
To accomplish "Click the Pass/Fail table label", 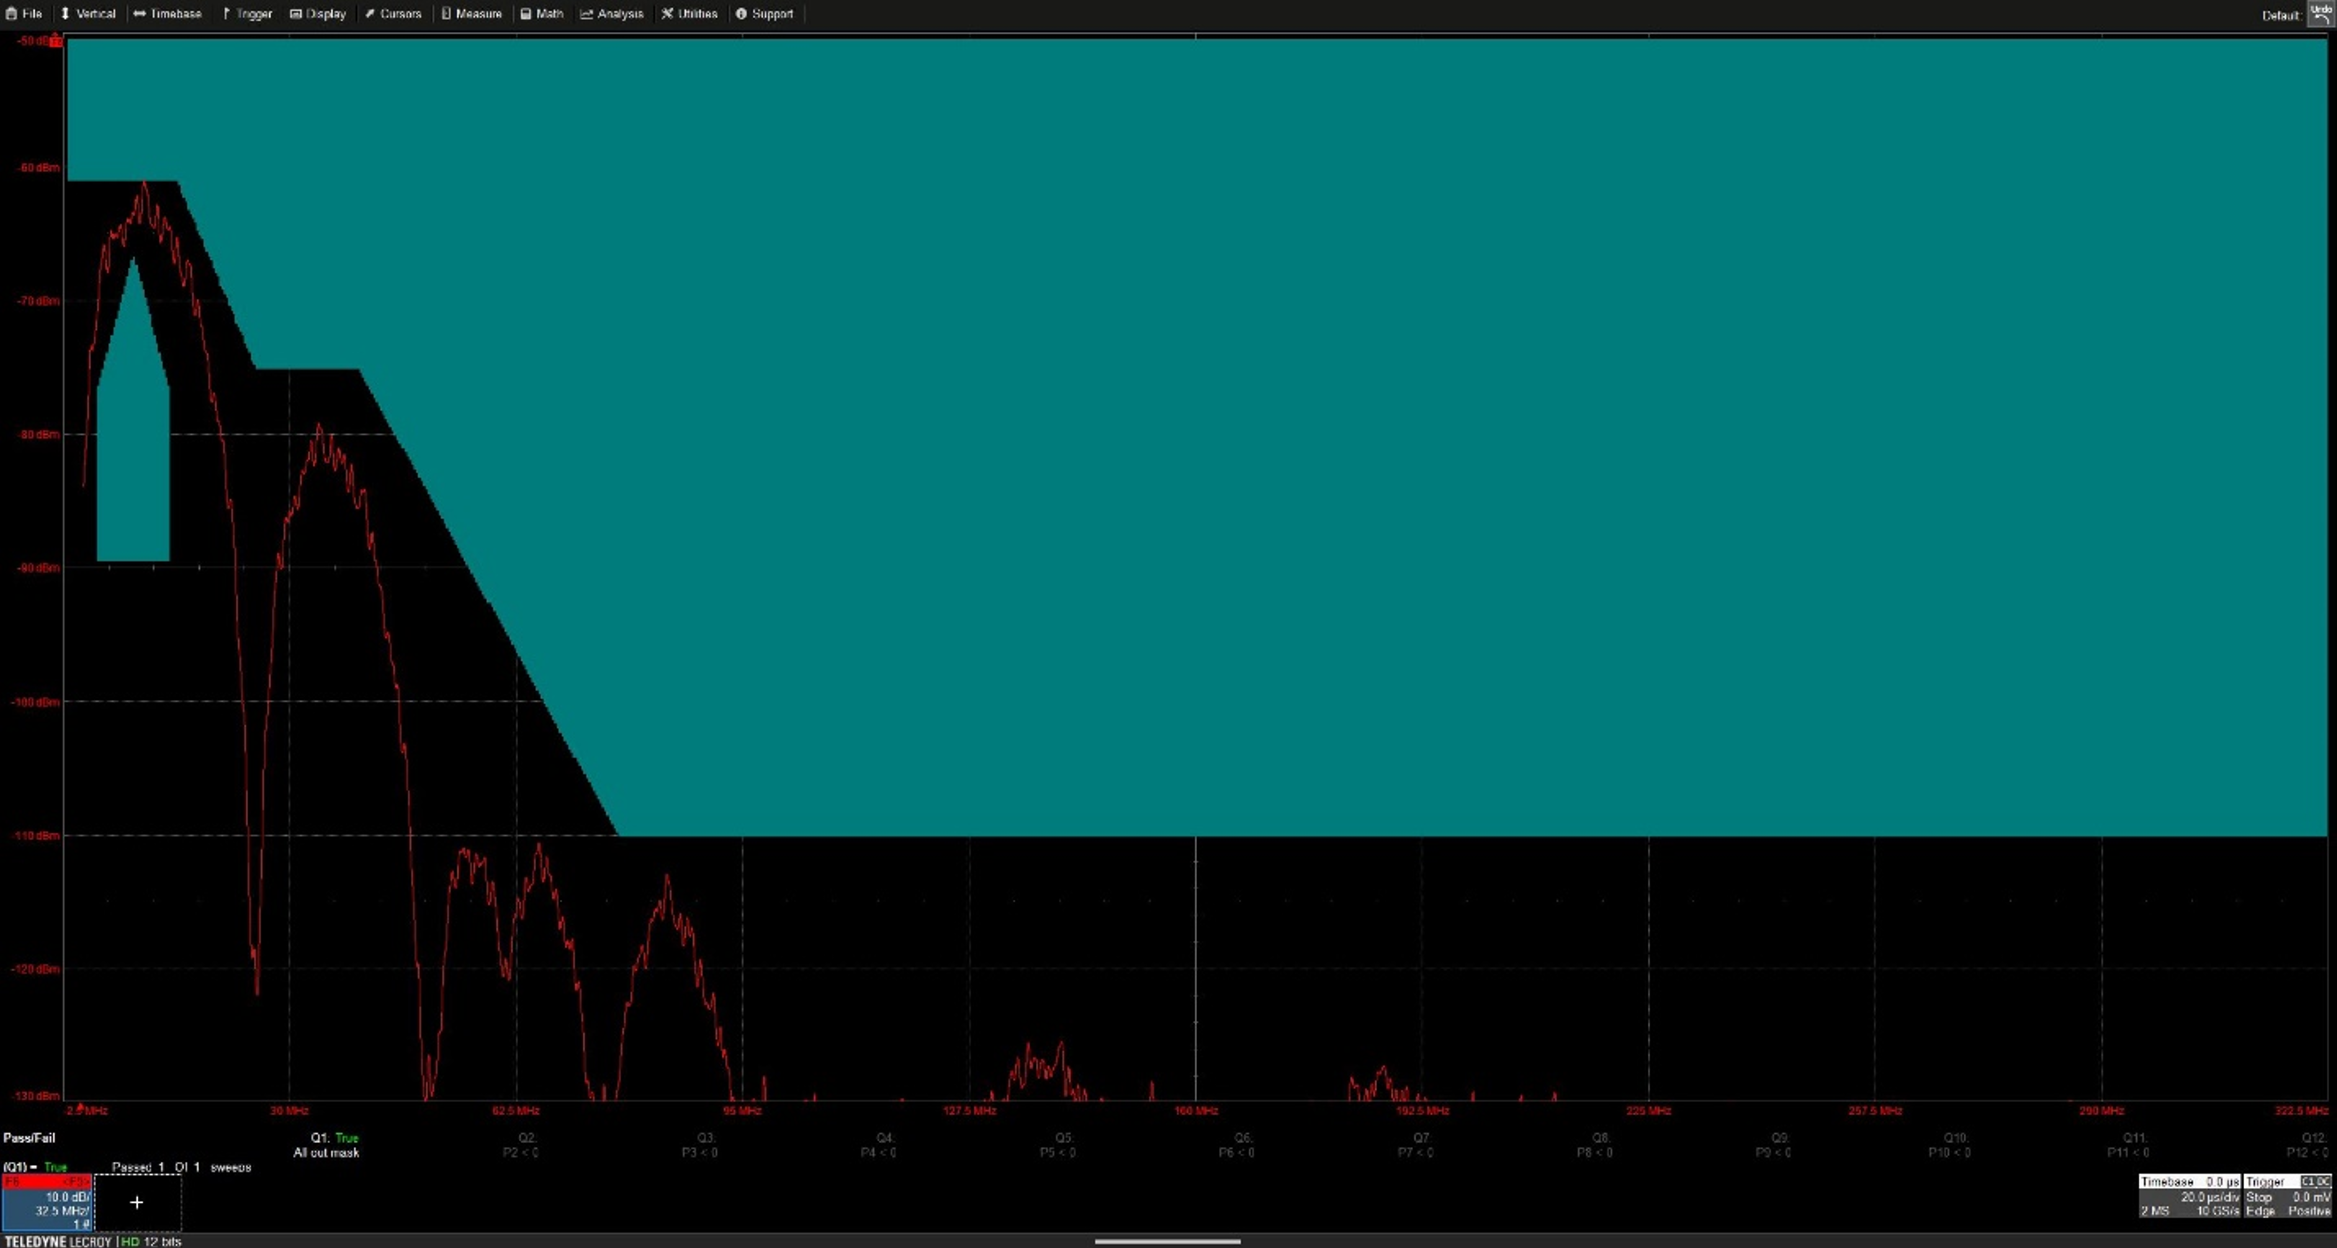I will click(x=29, y=1138).
